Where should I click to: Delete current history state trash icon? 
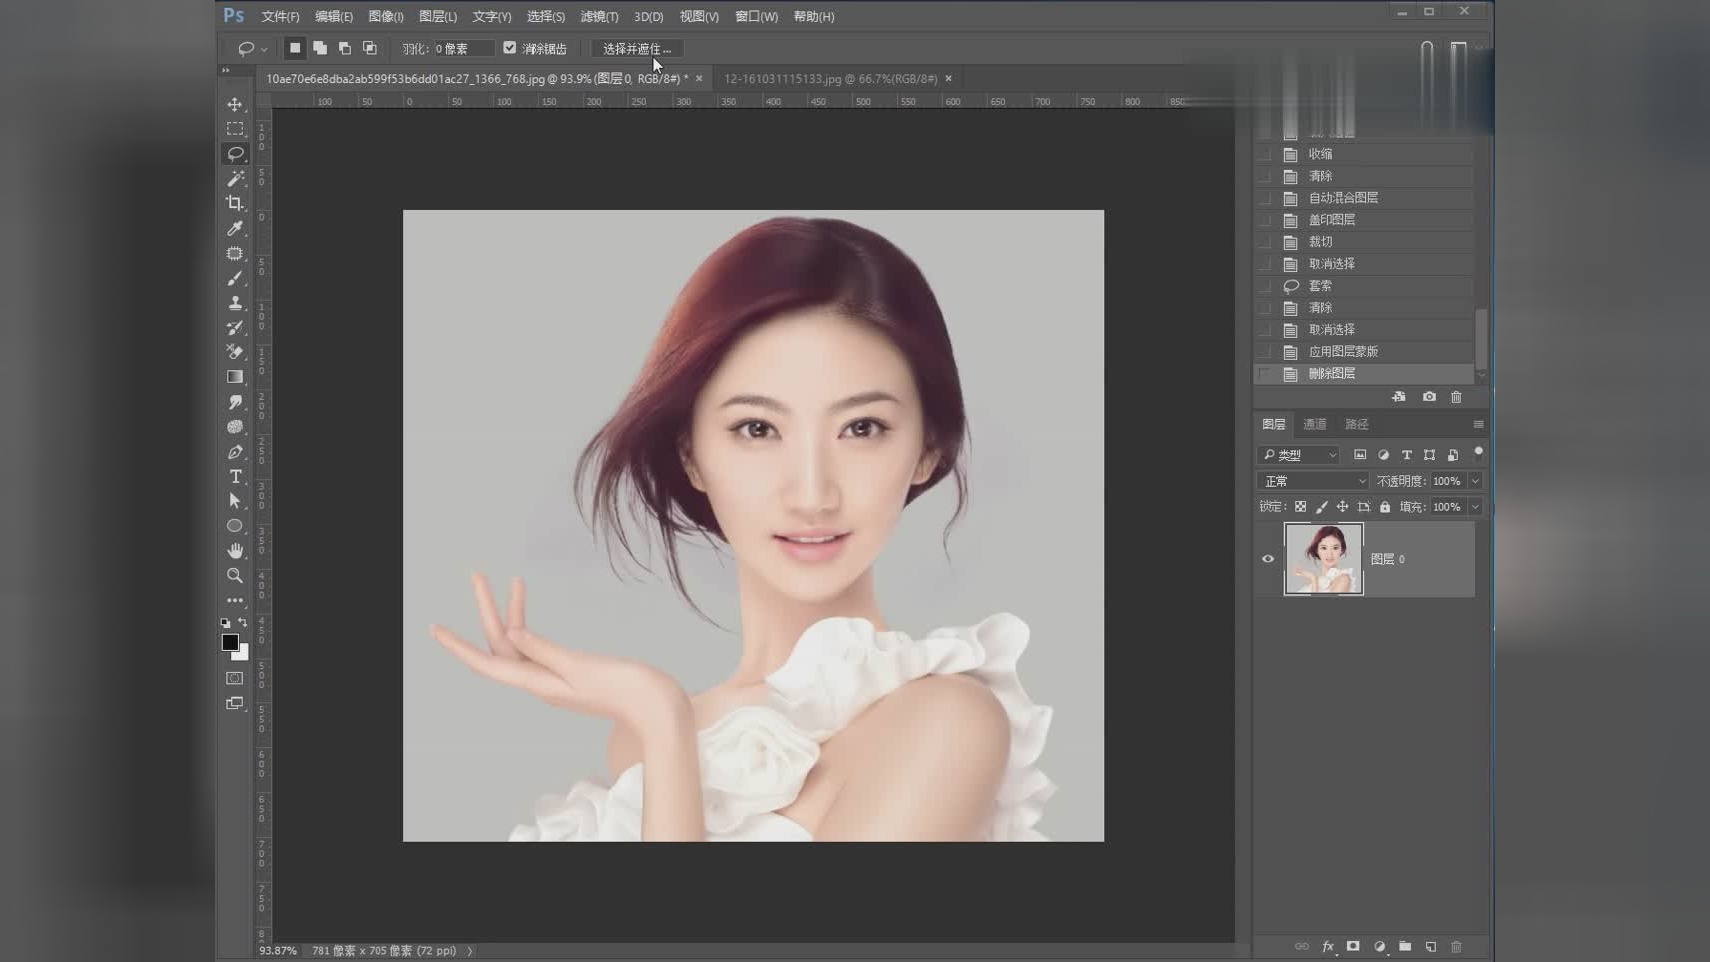pos(1456,397)
